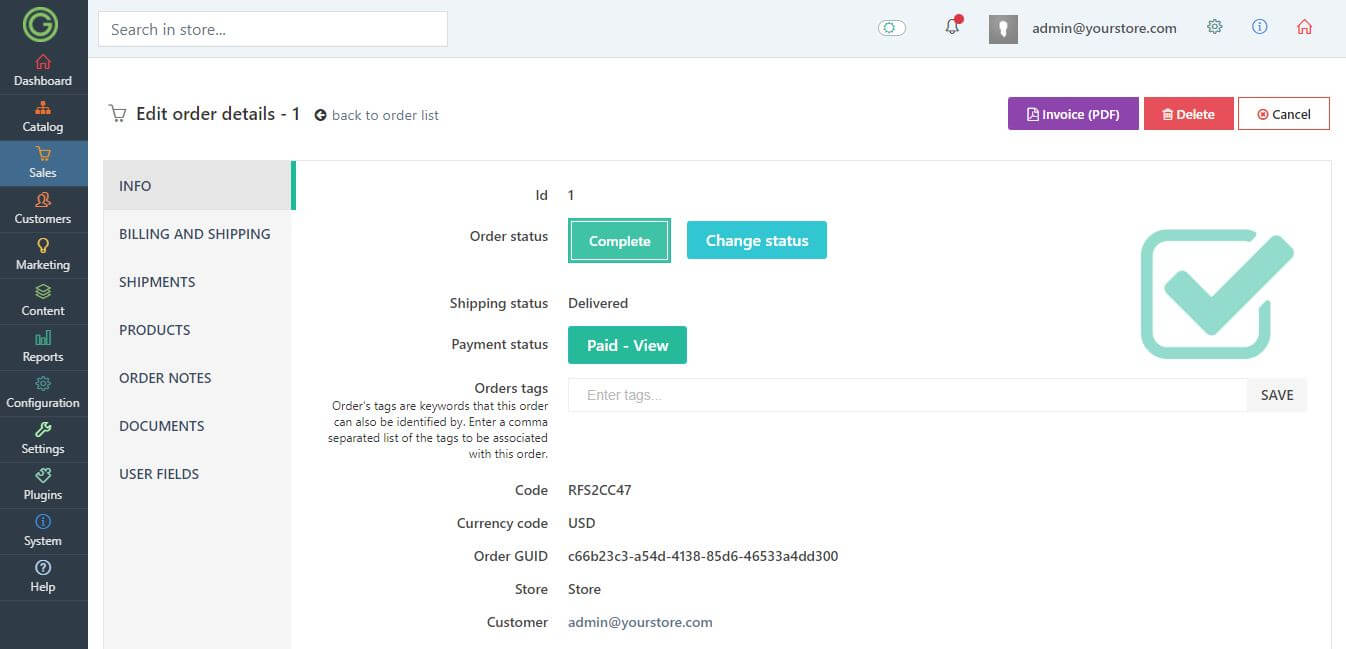Open the Reports sidebar menu
The image size is (1346, 649).
tap(43, 347)
